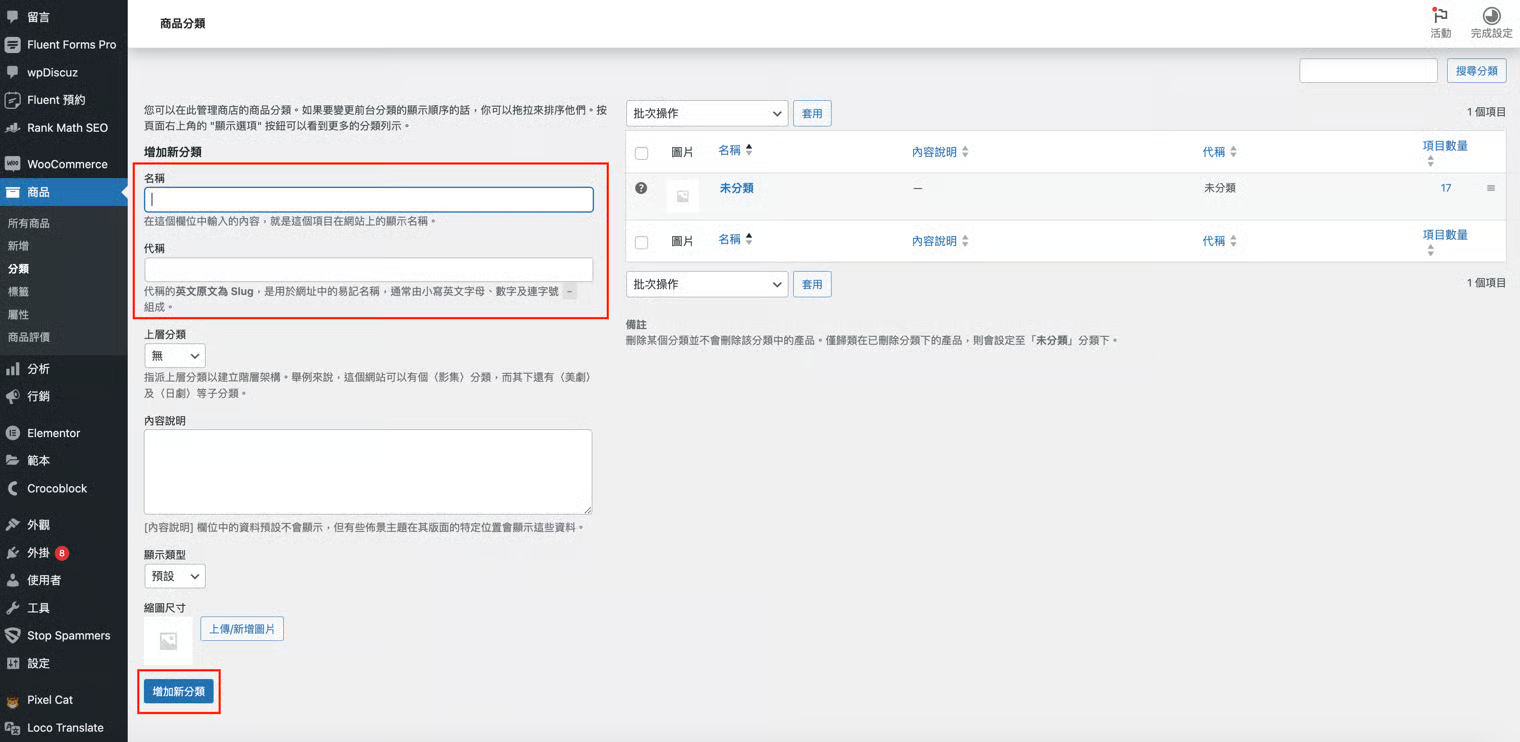Click the WooCommerce icon in sidebar

click(x=13, y=164)
